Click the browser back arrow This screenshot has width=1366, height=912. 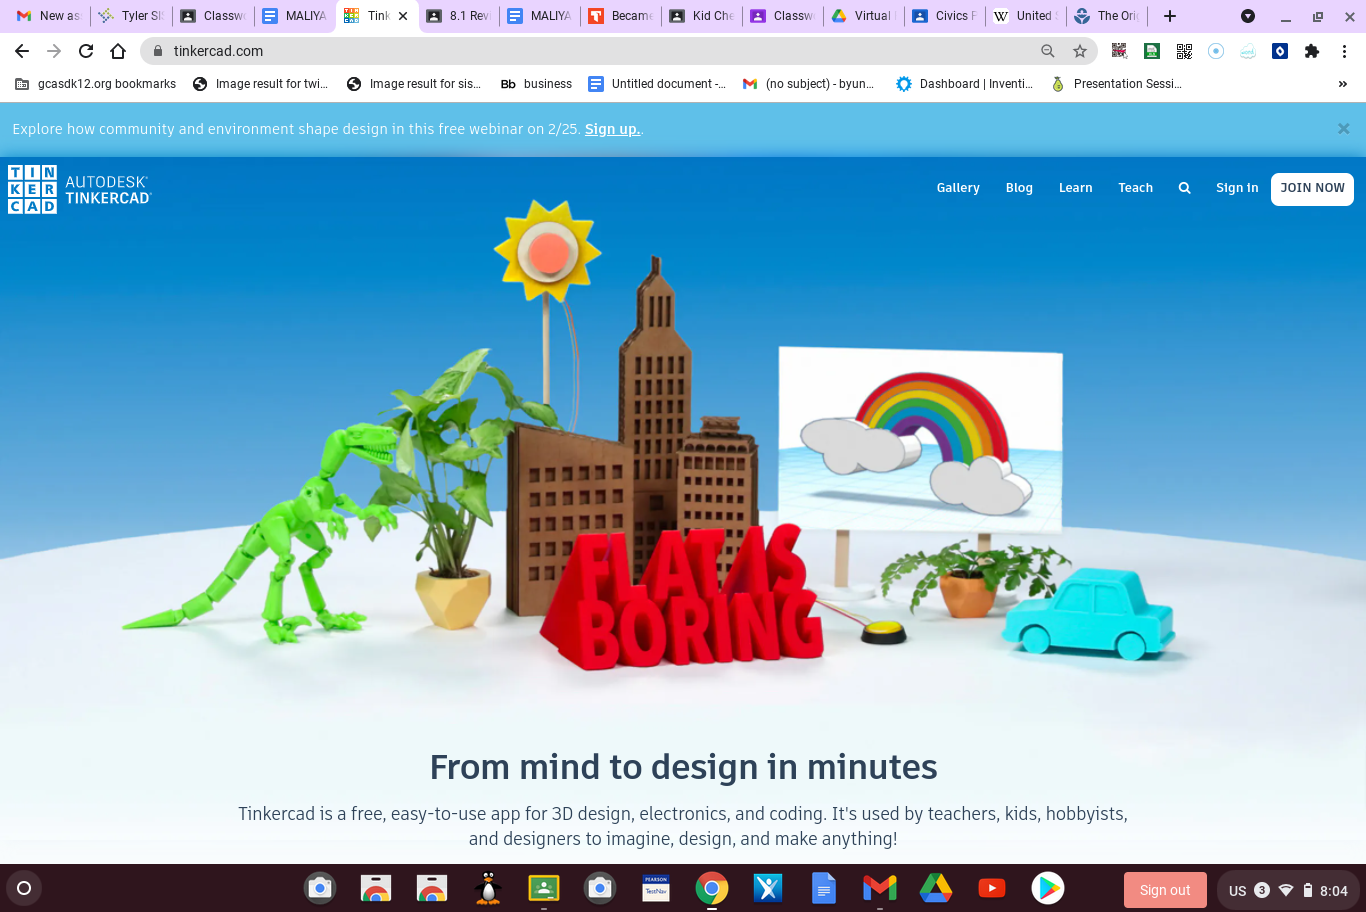[22, 51]
